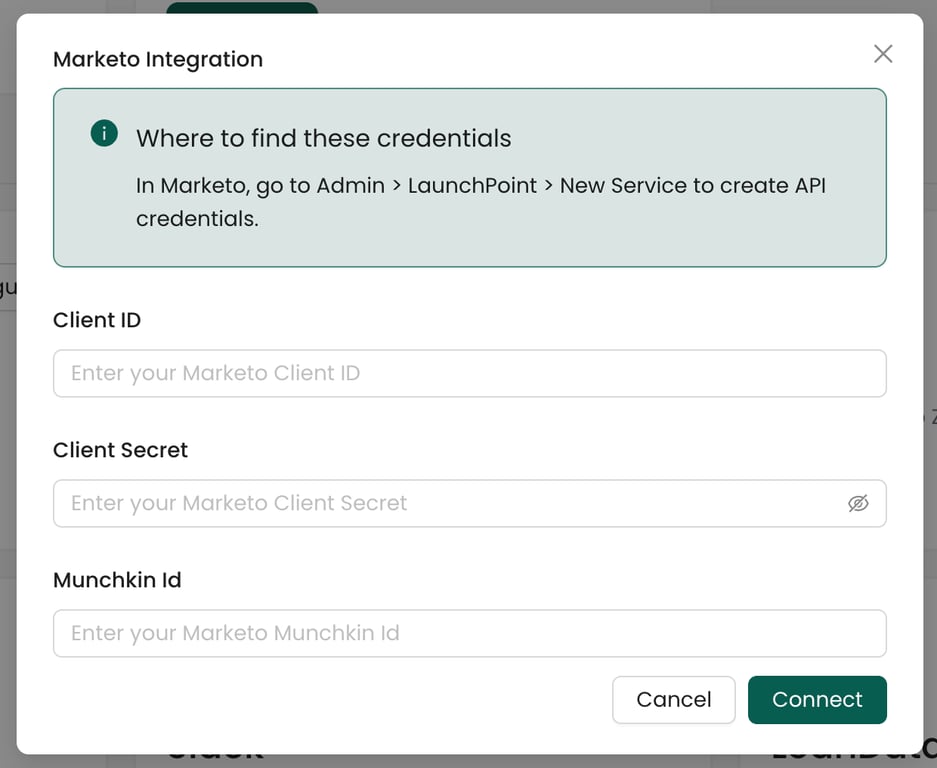Viewport: 937px width, 768px height.
Task: Click the Client ID field label
Action: tap(97, 320)
